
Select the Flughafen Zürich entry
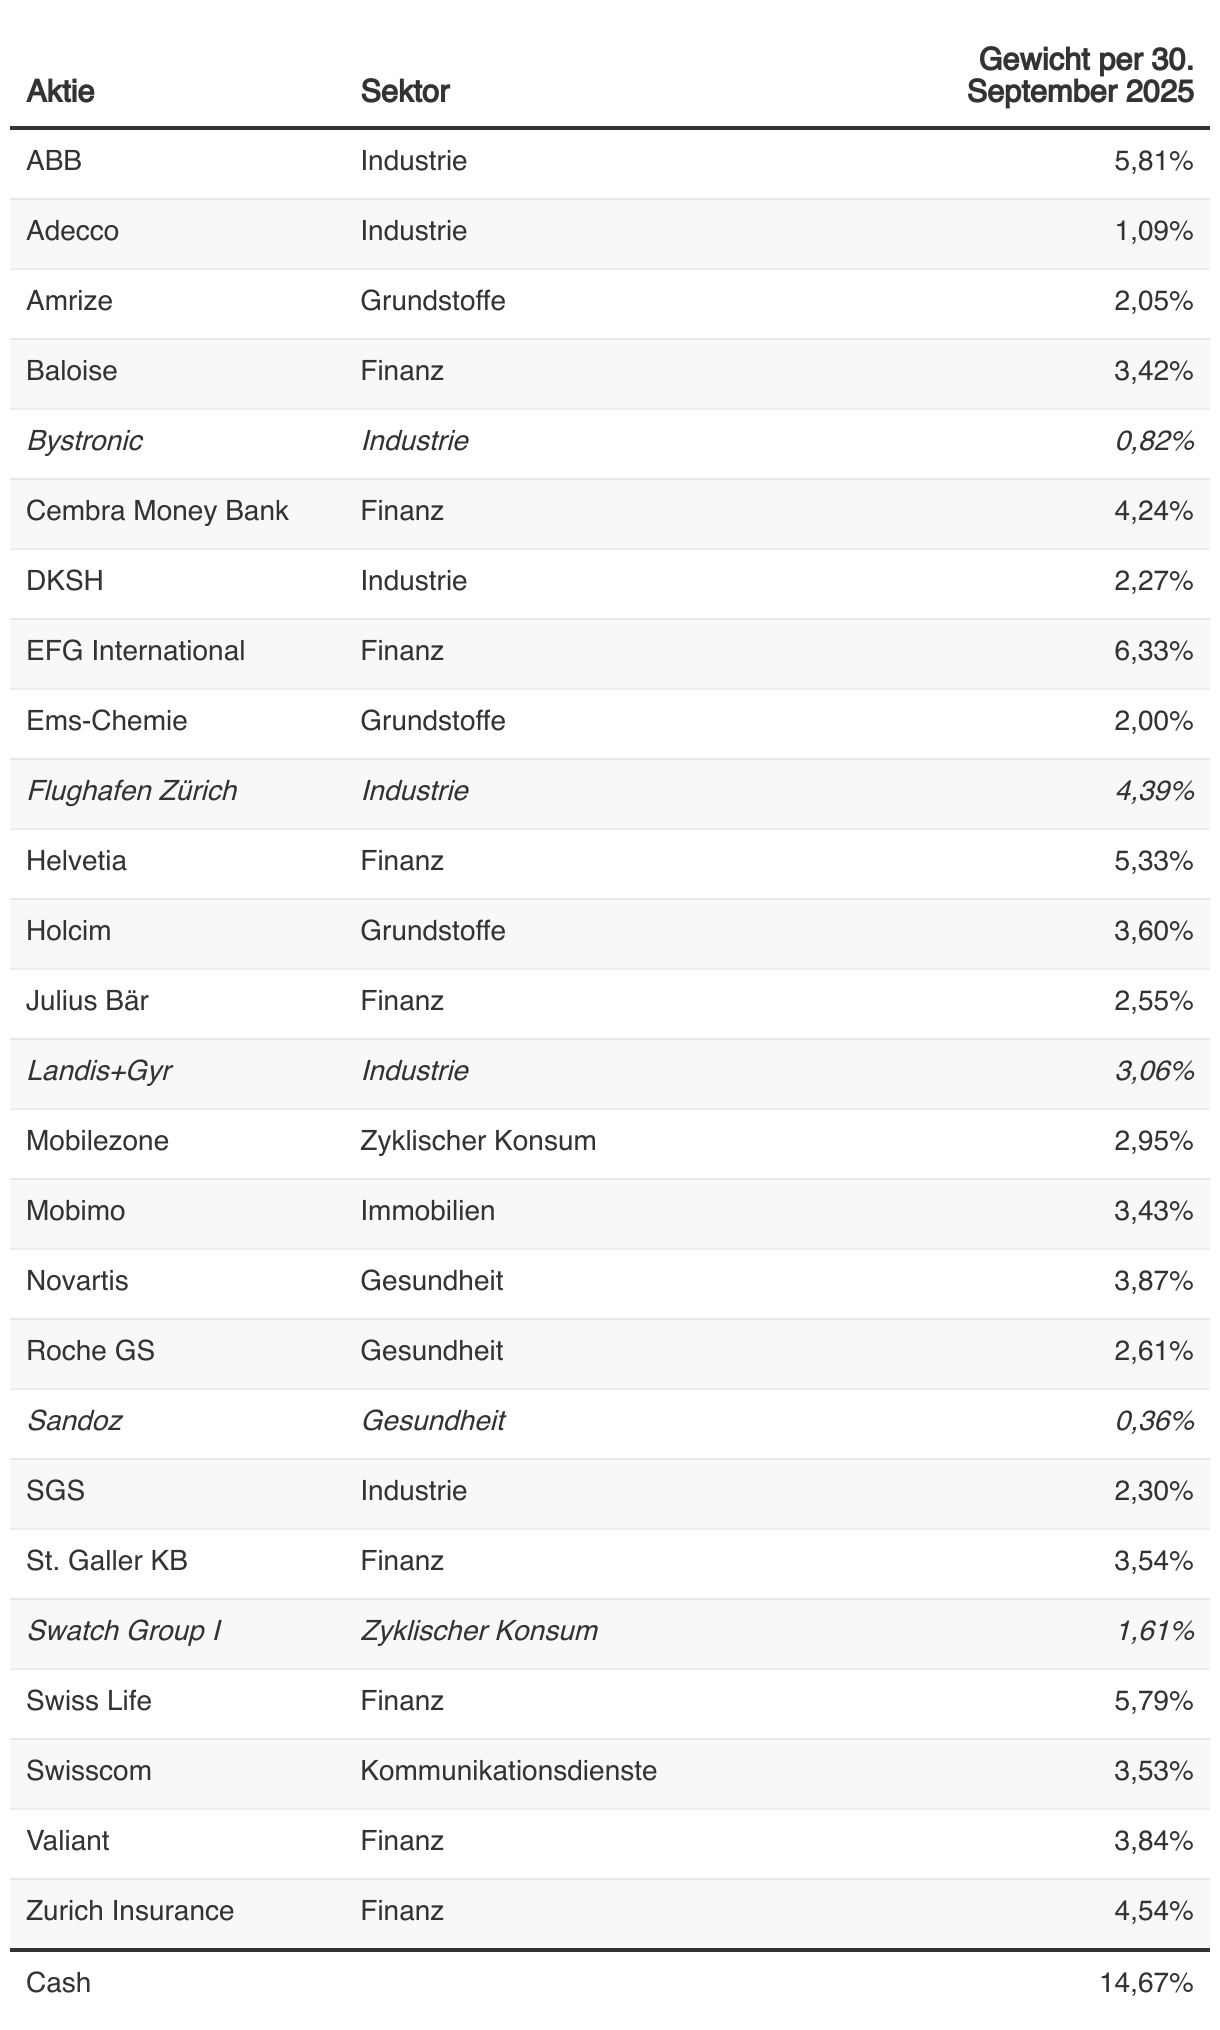pos(132,791)
